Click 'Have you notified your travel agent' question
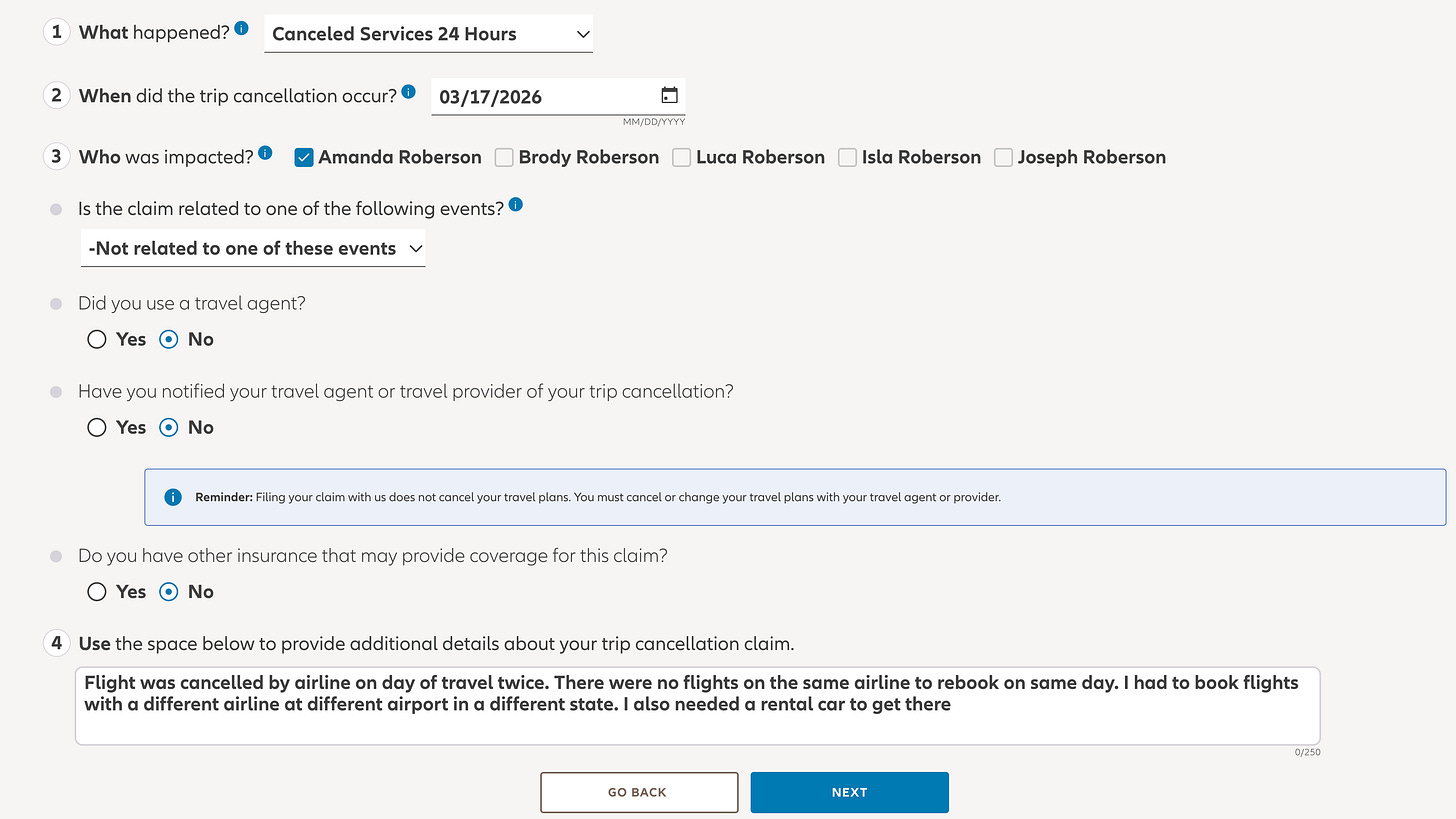1456x819 pixels. (x=406, y=391)
